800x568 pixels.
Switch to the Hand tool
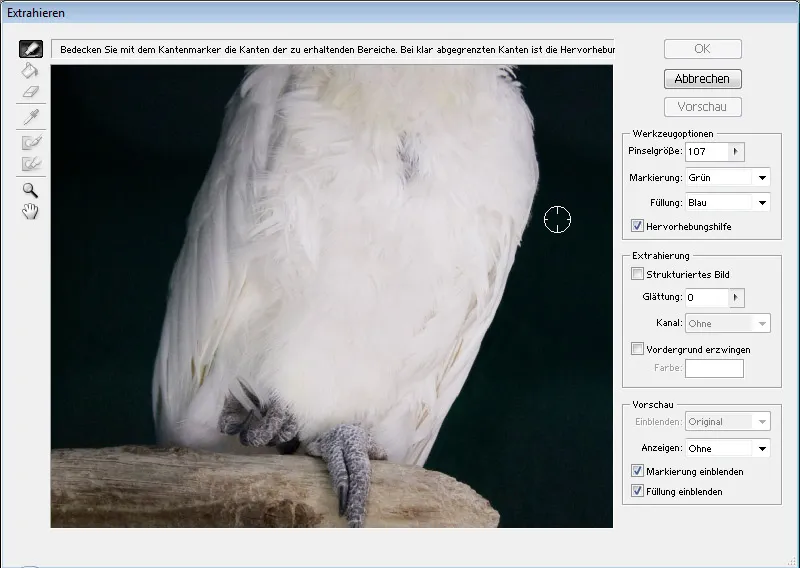click(31, 210)
